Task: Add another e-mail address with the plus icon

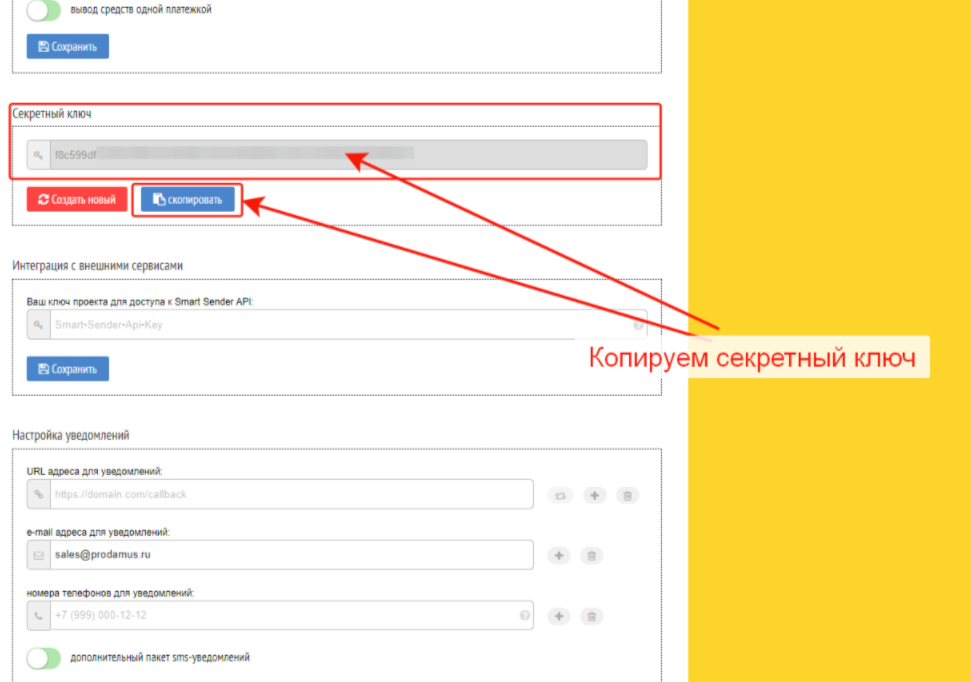Action: click(559, 556)
